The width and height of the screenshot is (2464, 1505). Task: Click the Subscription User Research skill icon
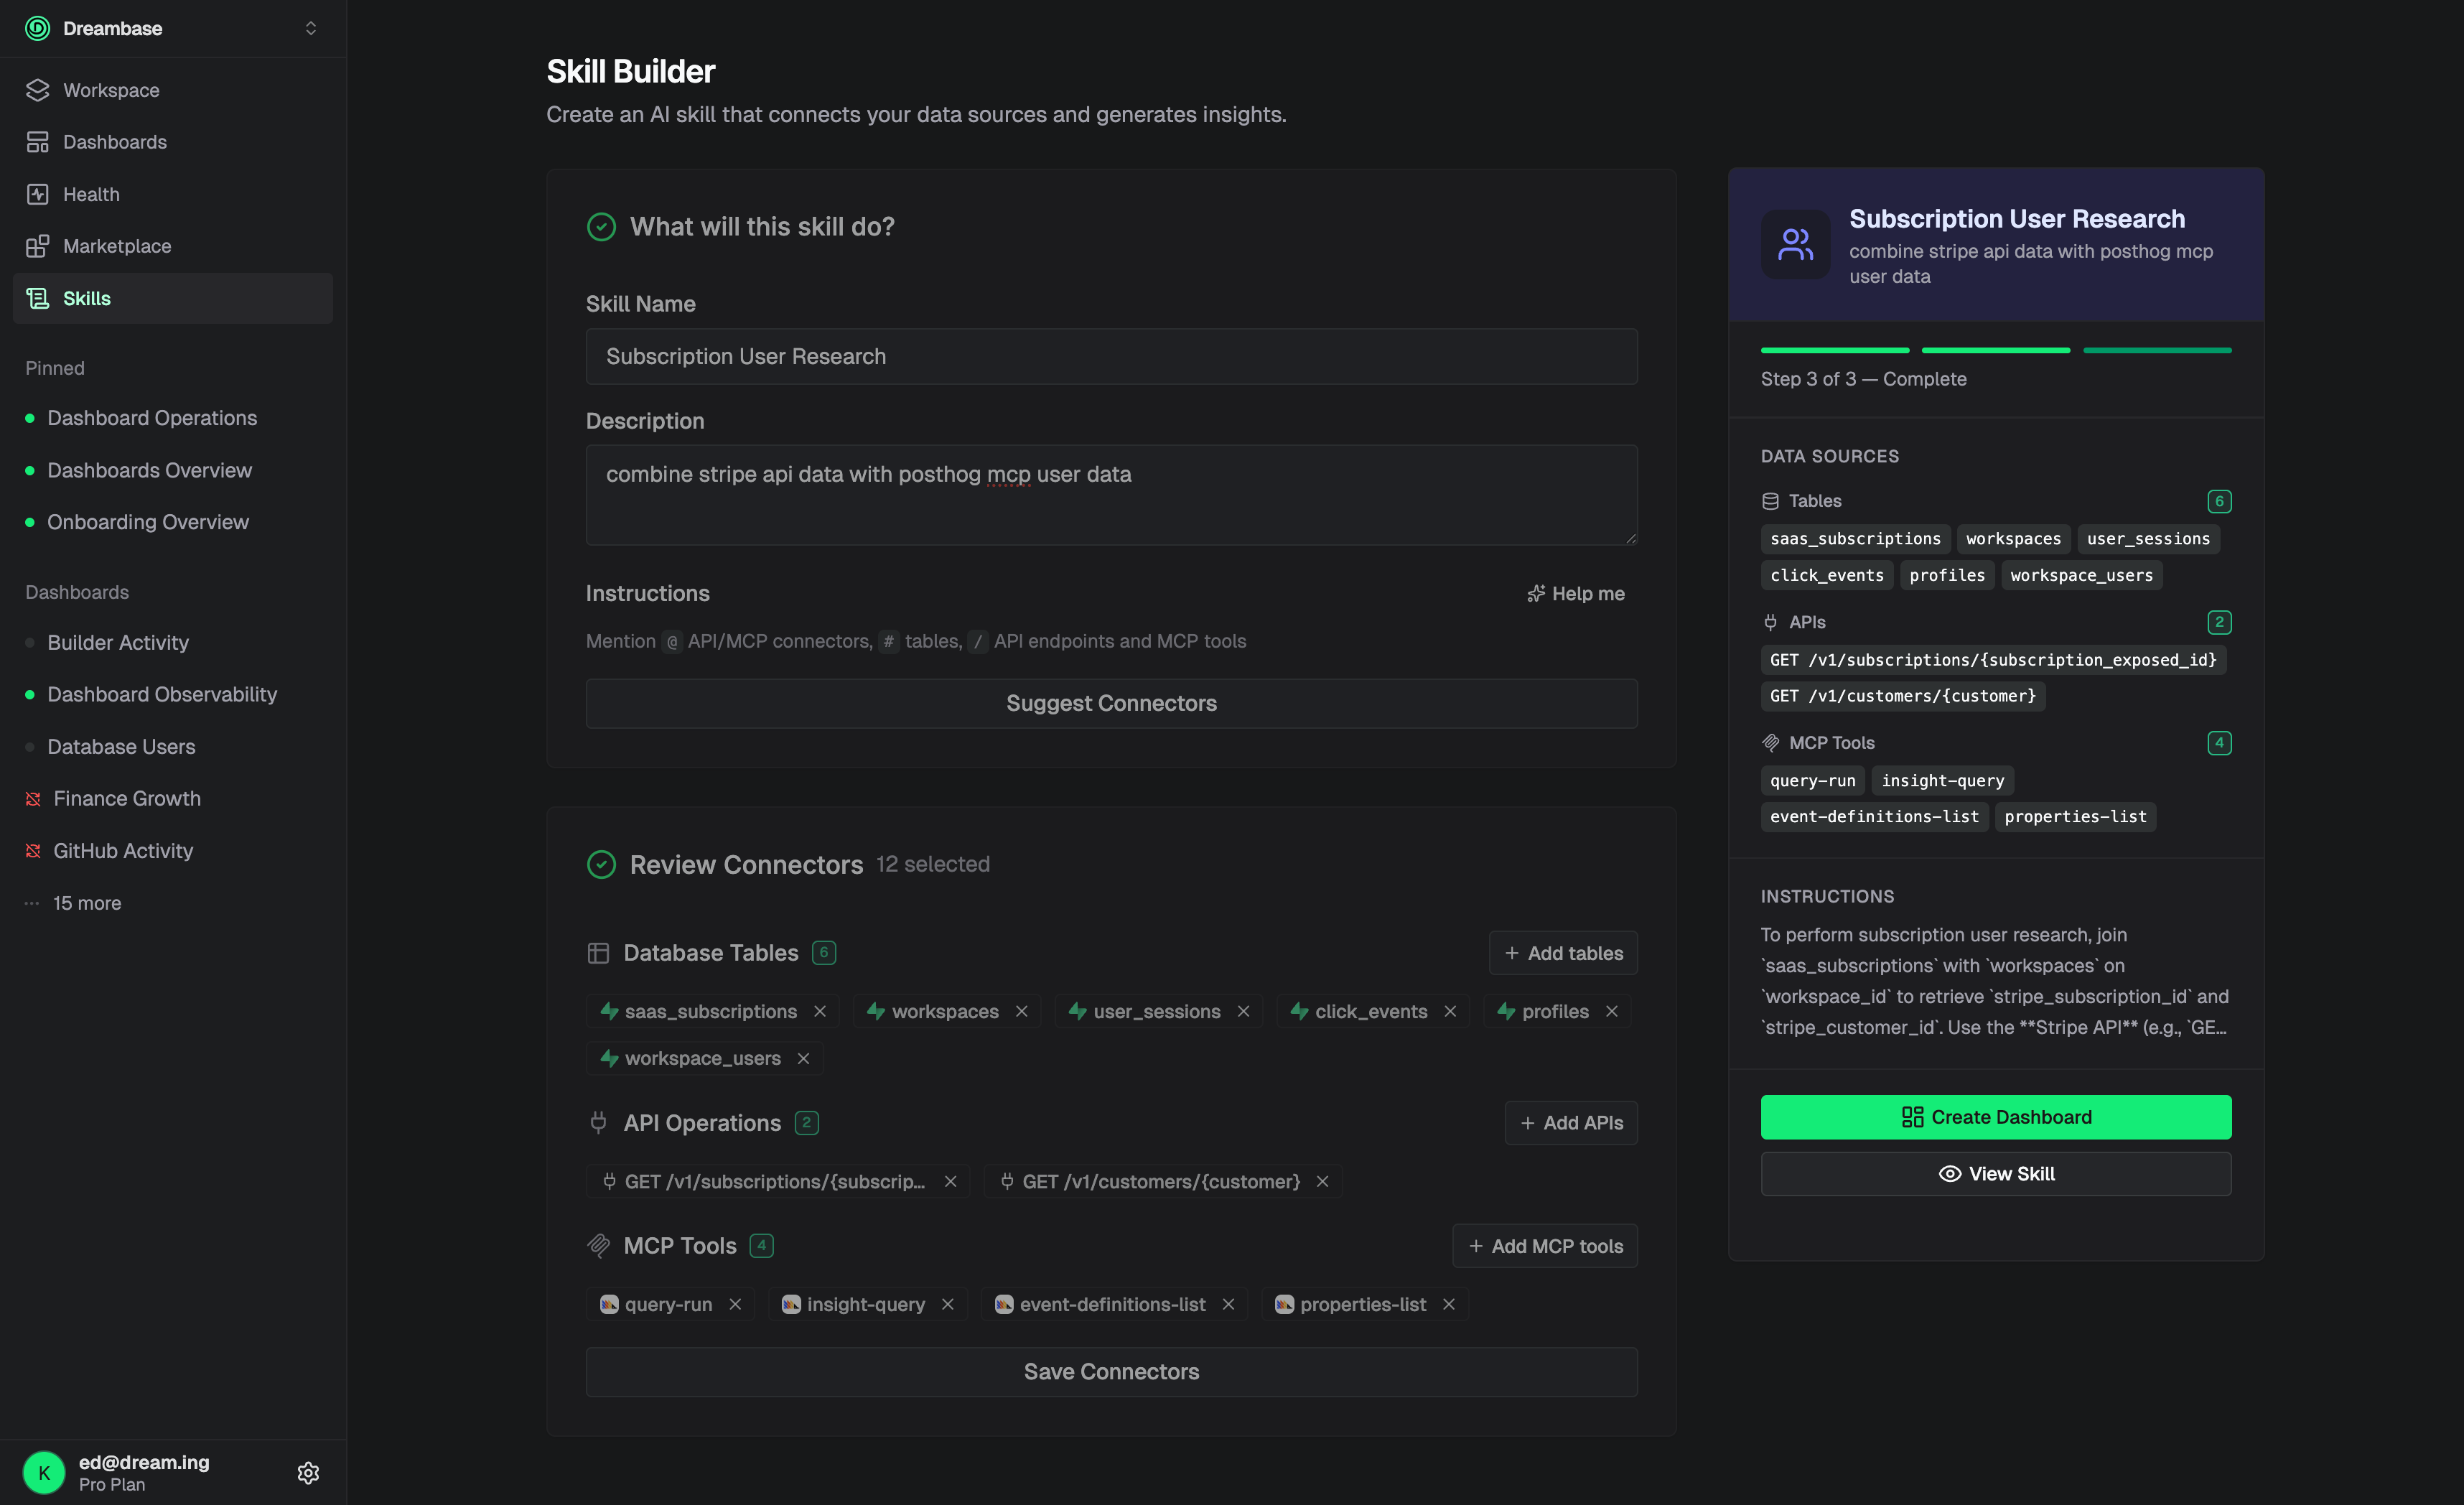(x=1795, y=244)
